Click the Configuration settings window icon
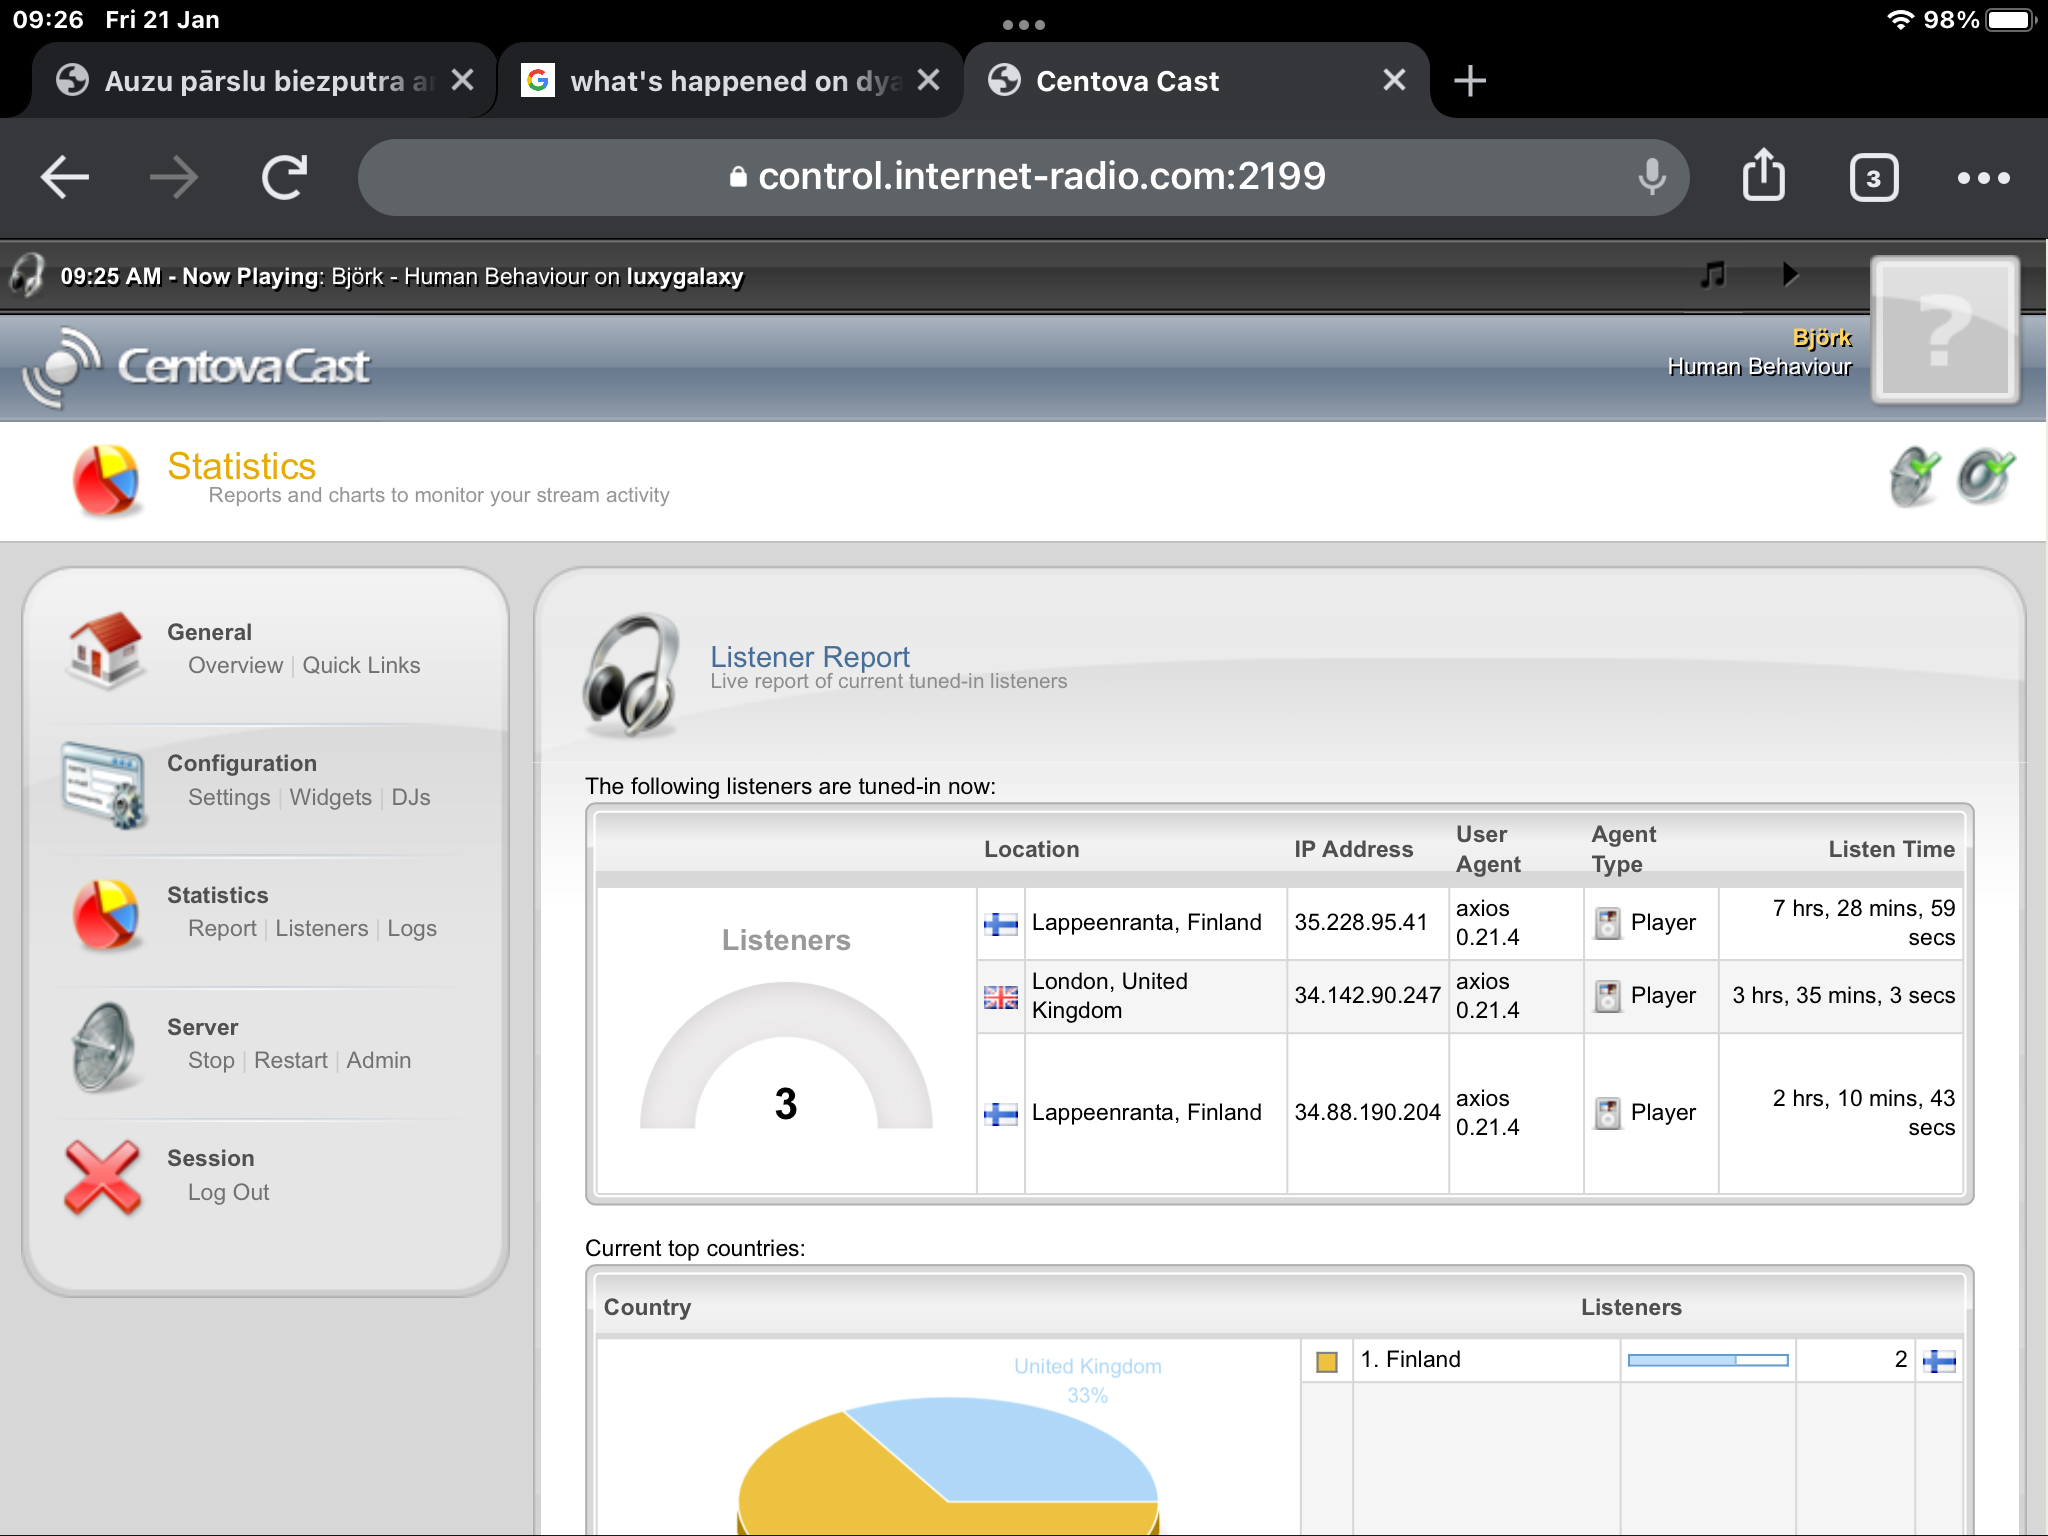Viewport: 2048px width, 1536px height. tap(104, 783)
